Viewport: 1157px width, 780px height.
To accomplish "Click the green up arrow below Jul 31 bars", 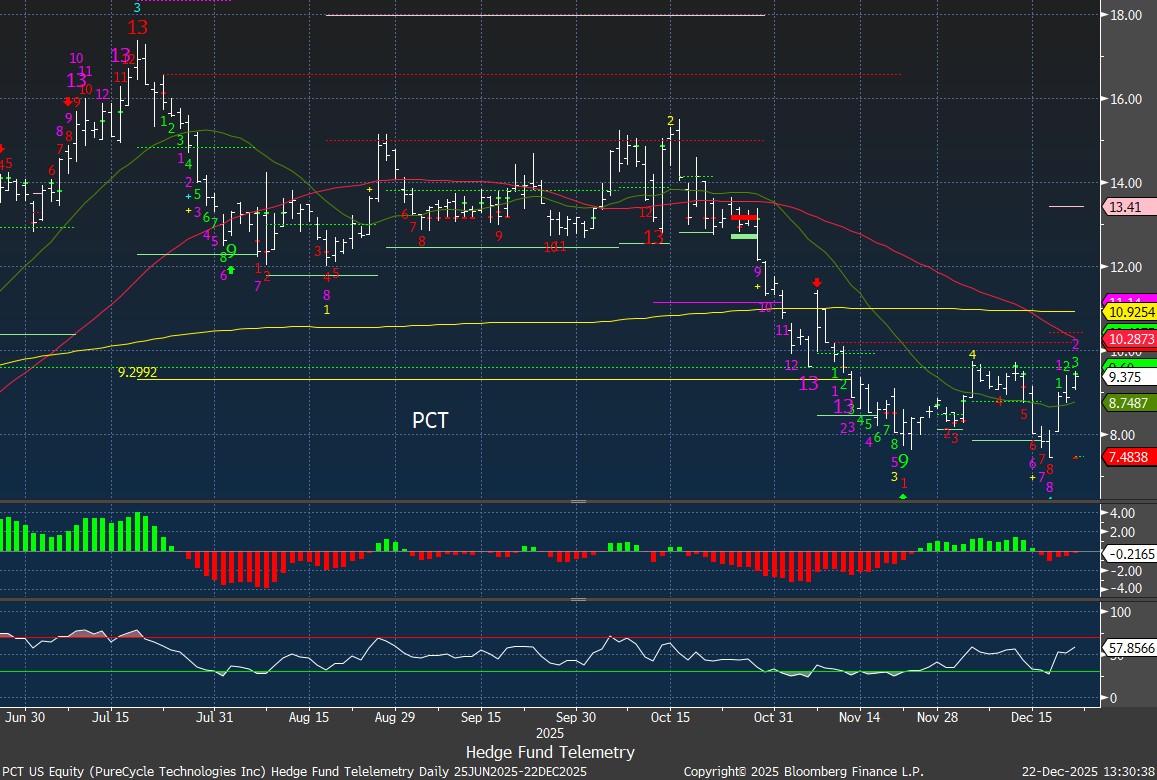I will pyautogui.click(x=231, y=269).
